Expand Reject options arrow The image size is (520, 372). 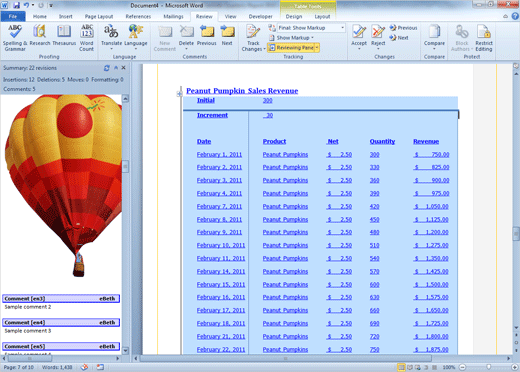coord(378,49)
